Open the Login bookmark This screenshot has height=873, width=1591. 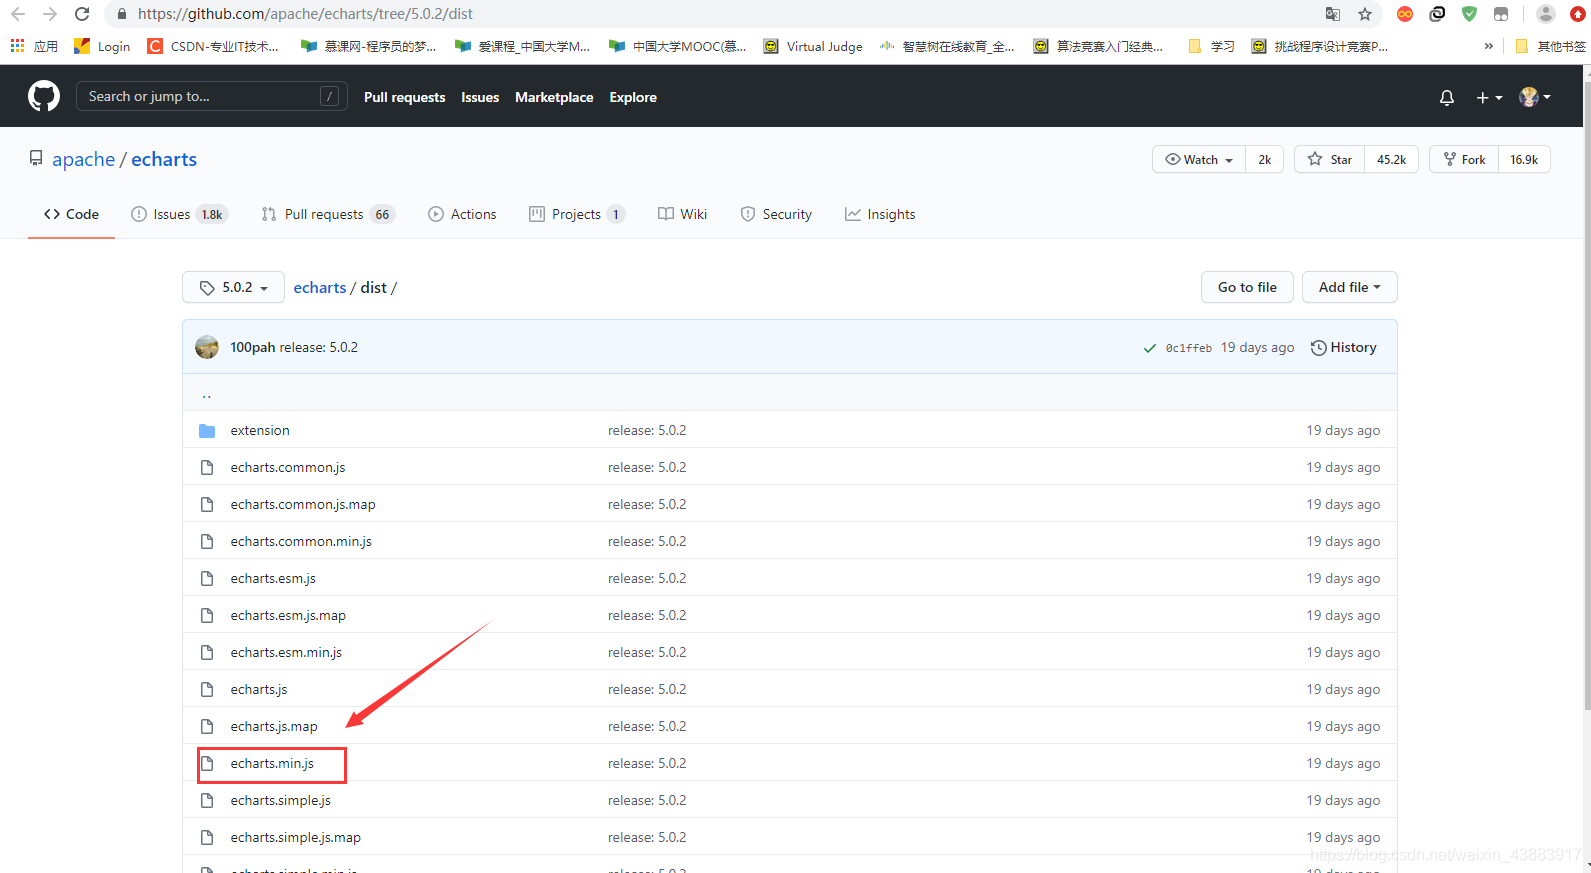[x=102, y=46]
